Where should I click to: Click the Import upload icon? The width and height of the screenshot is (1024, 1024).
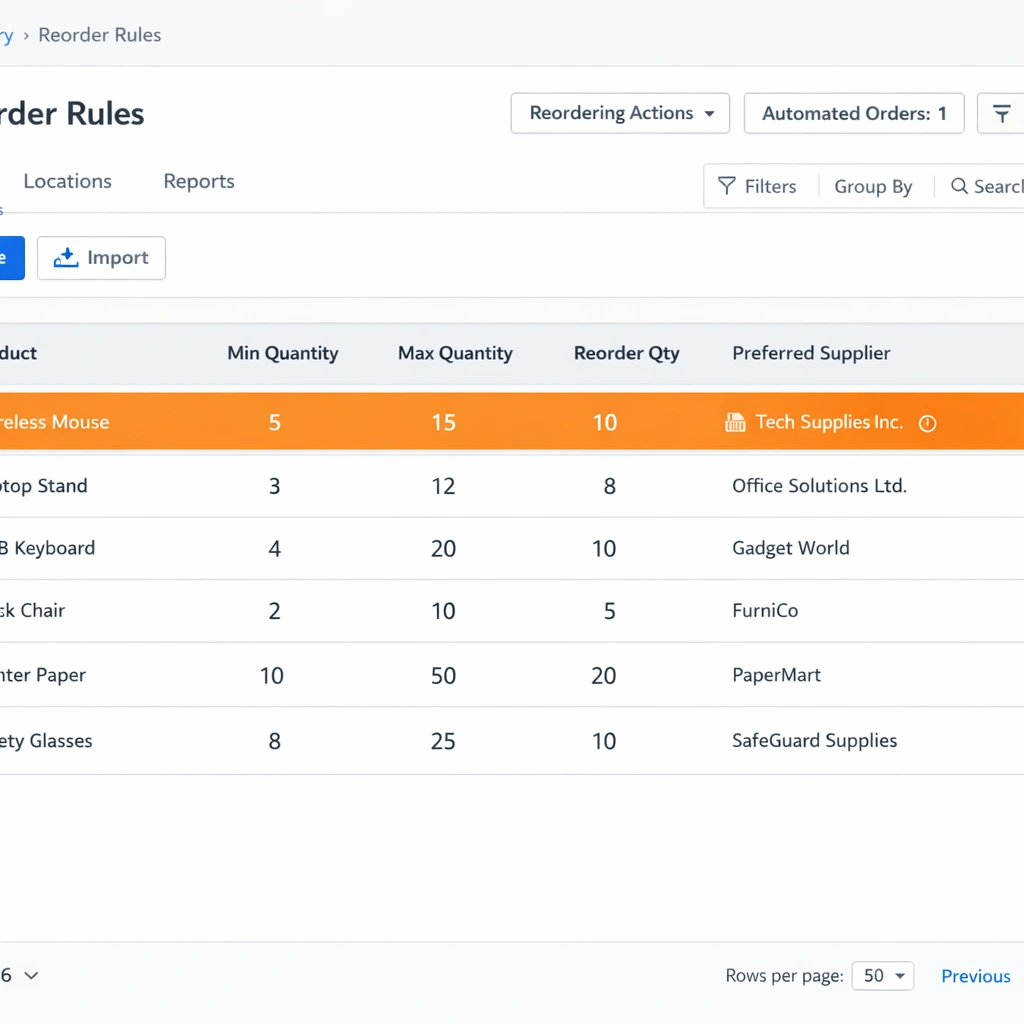(x=66, y=258)
